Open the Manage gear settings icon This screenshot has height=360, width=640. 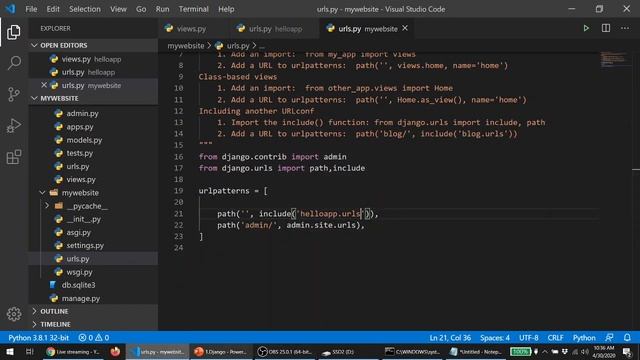tap(14, 314)
